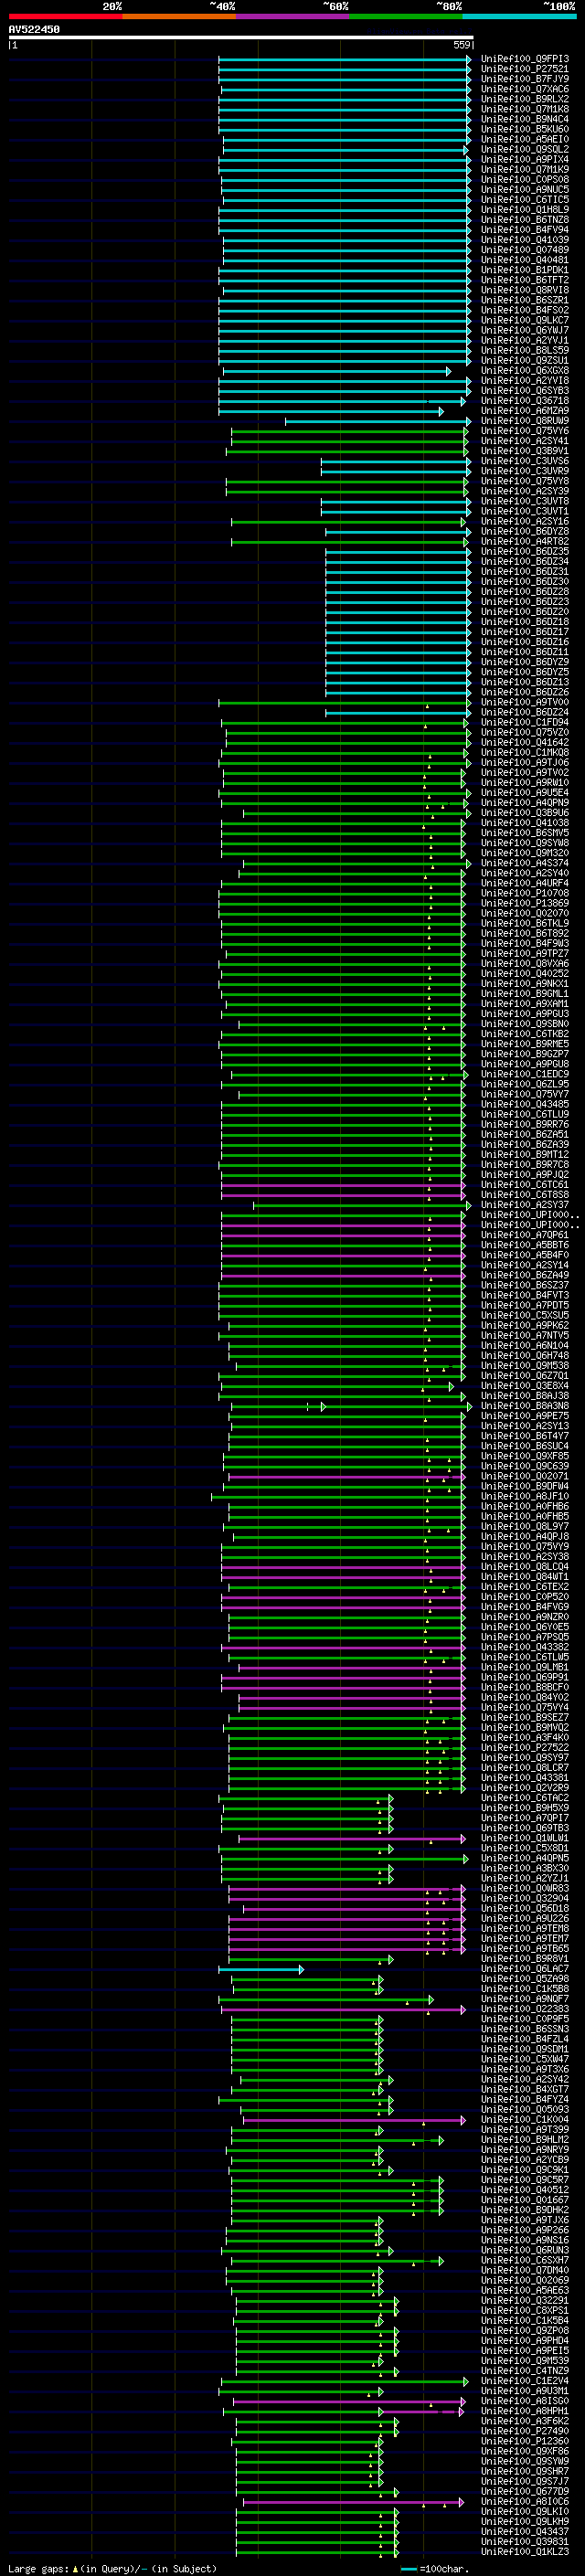Select the UniRef100_A2YVI8 label

(525, 380)
